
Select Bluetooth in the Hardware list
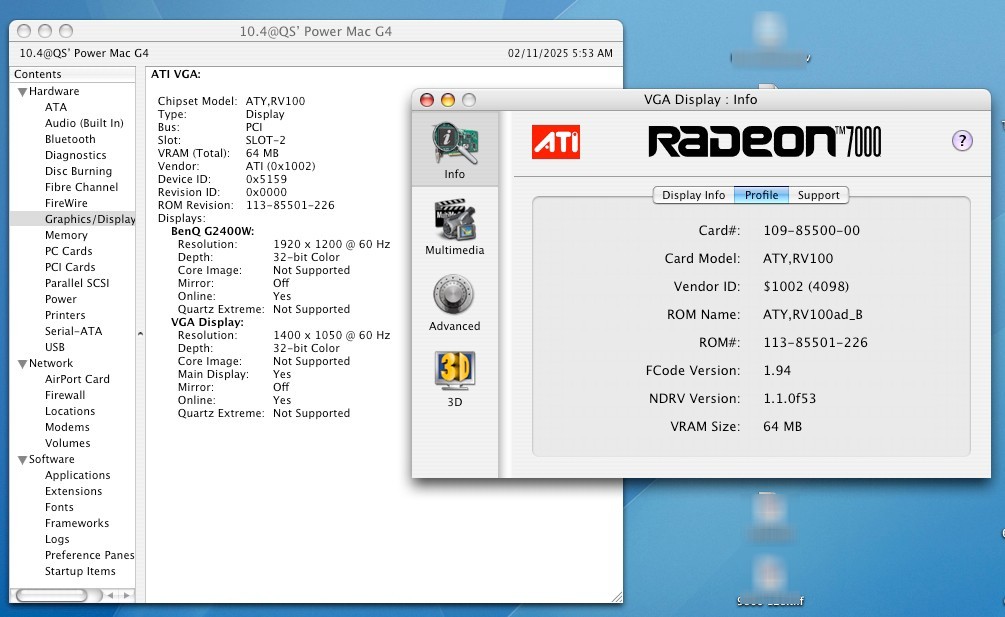coord(70,139)
